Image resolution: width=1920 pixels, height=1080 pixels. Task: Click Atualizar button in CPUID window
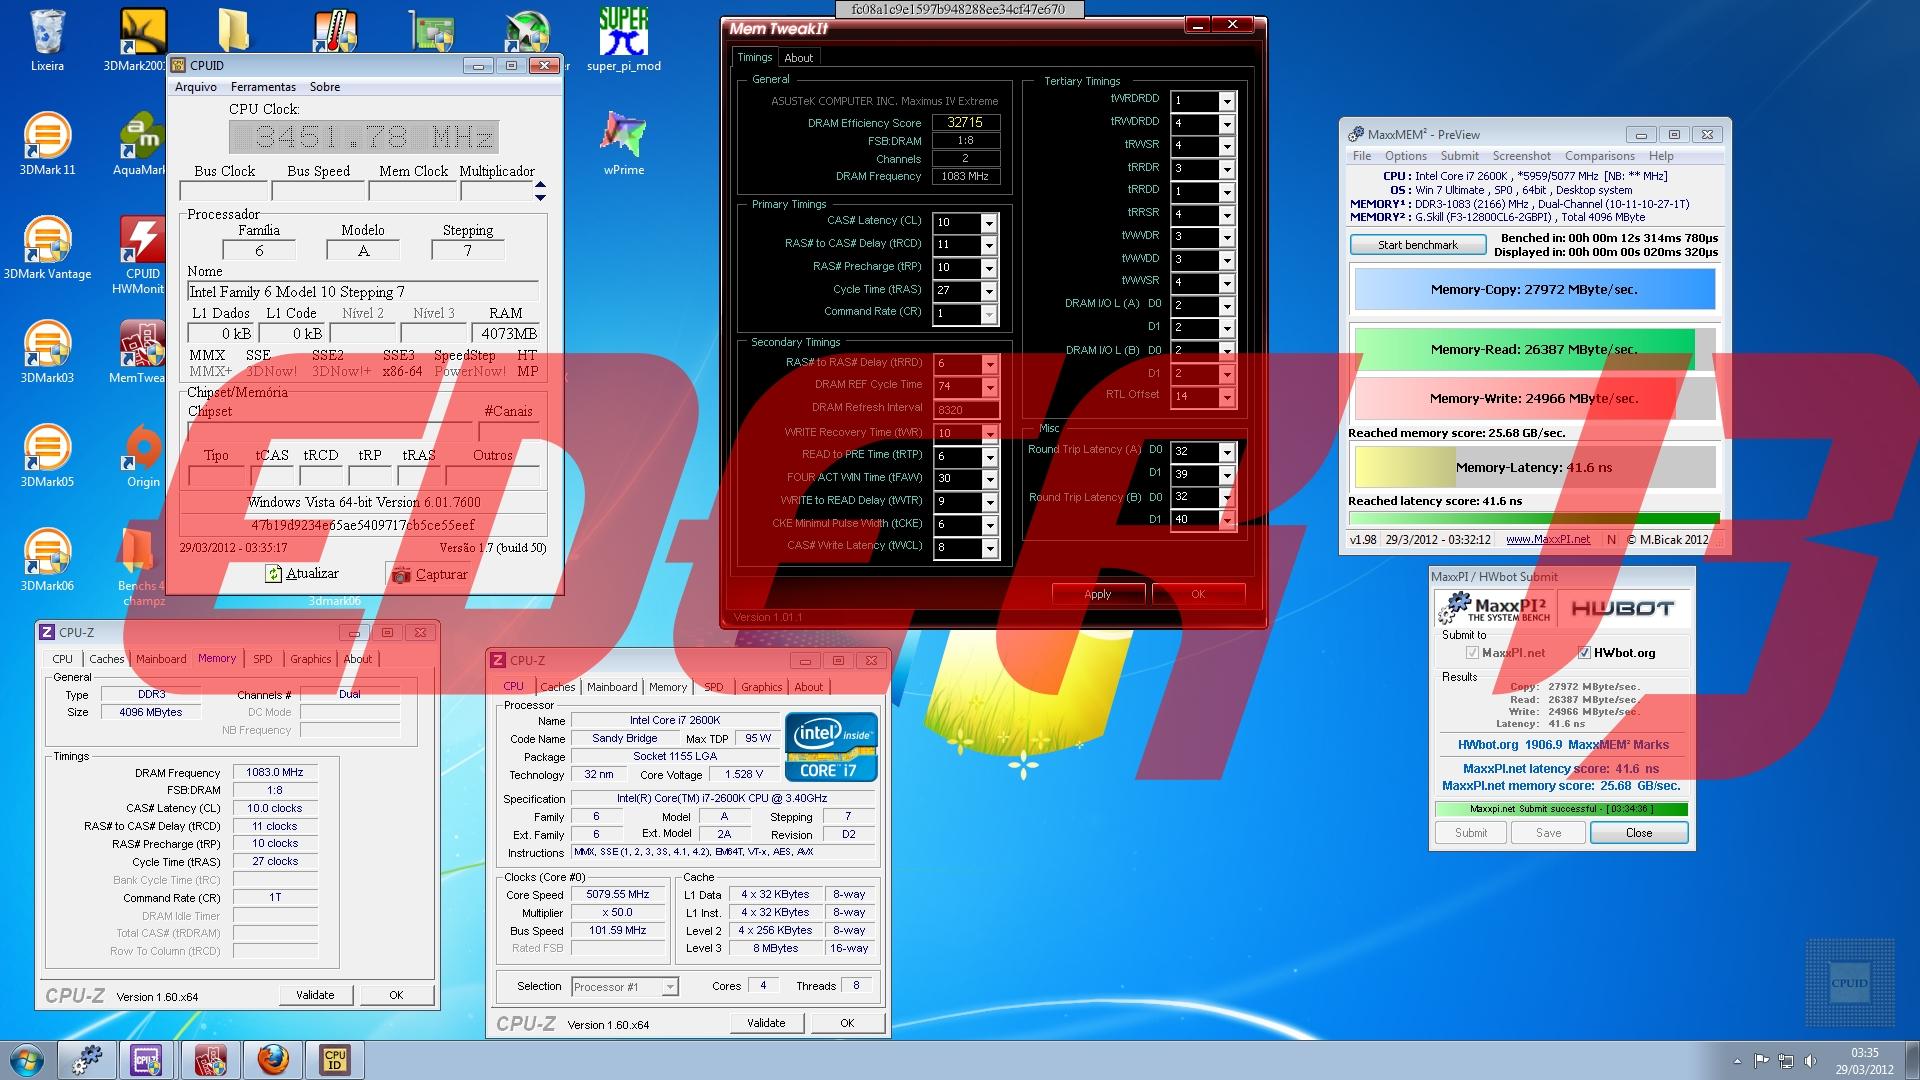301,574
